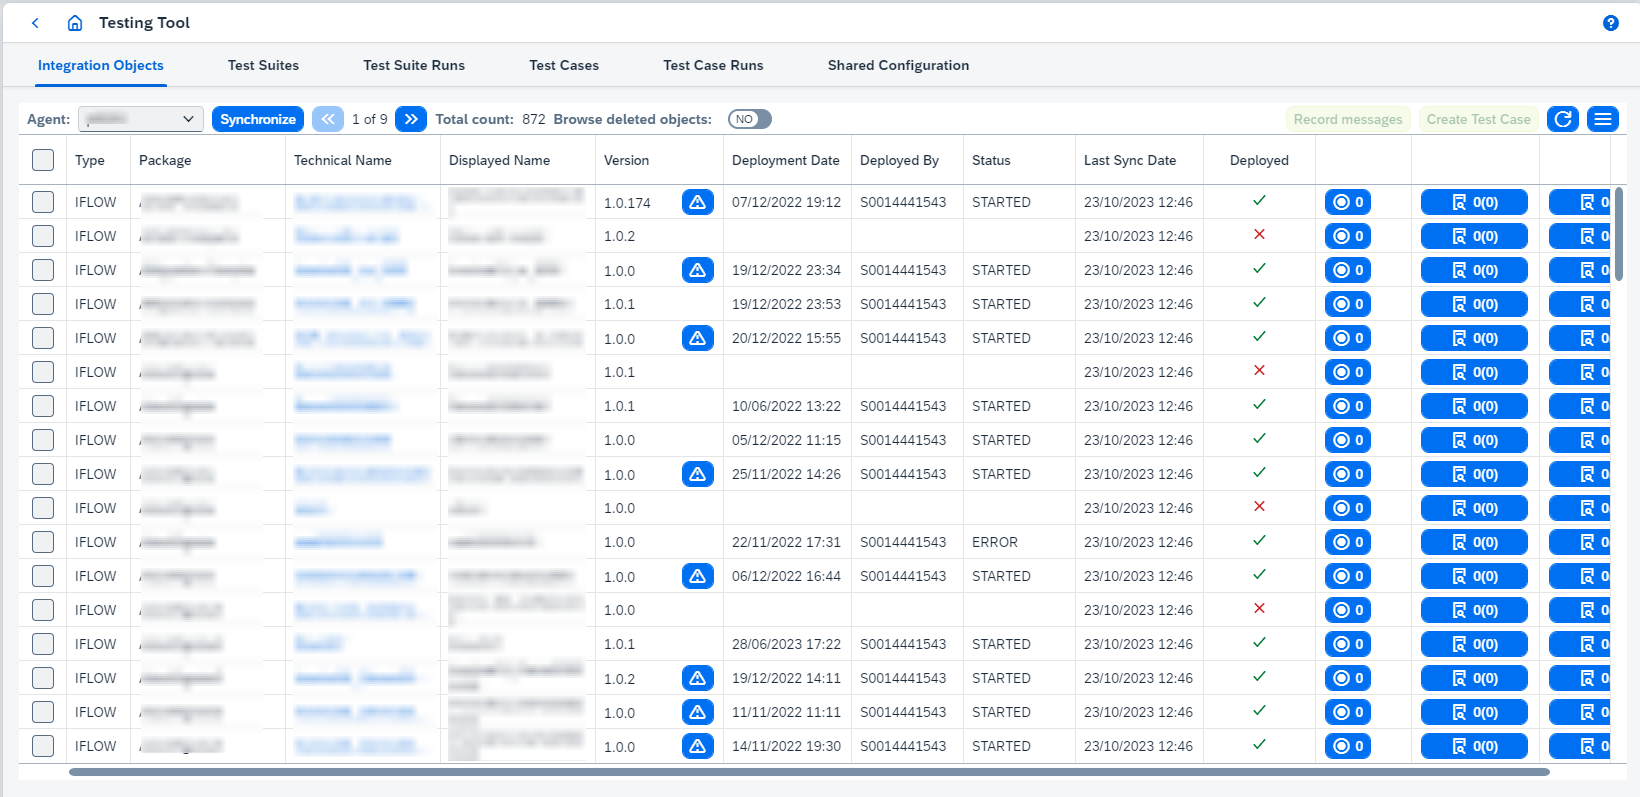Open technical name link in ERROR row
The image size is (1640, 797).
[x=338, y=542]
